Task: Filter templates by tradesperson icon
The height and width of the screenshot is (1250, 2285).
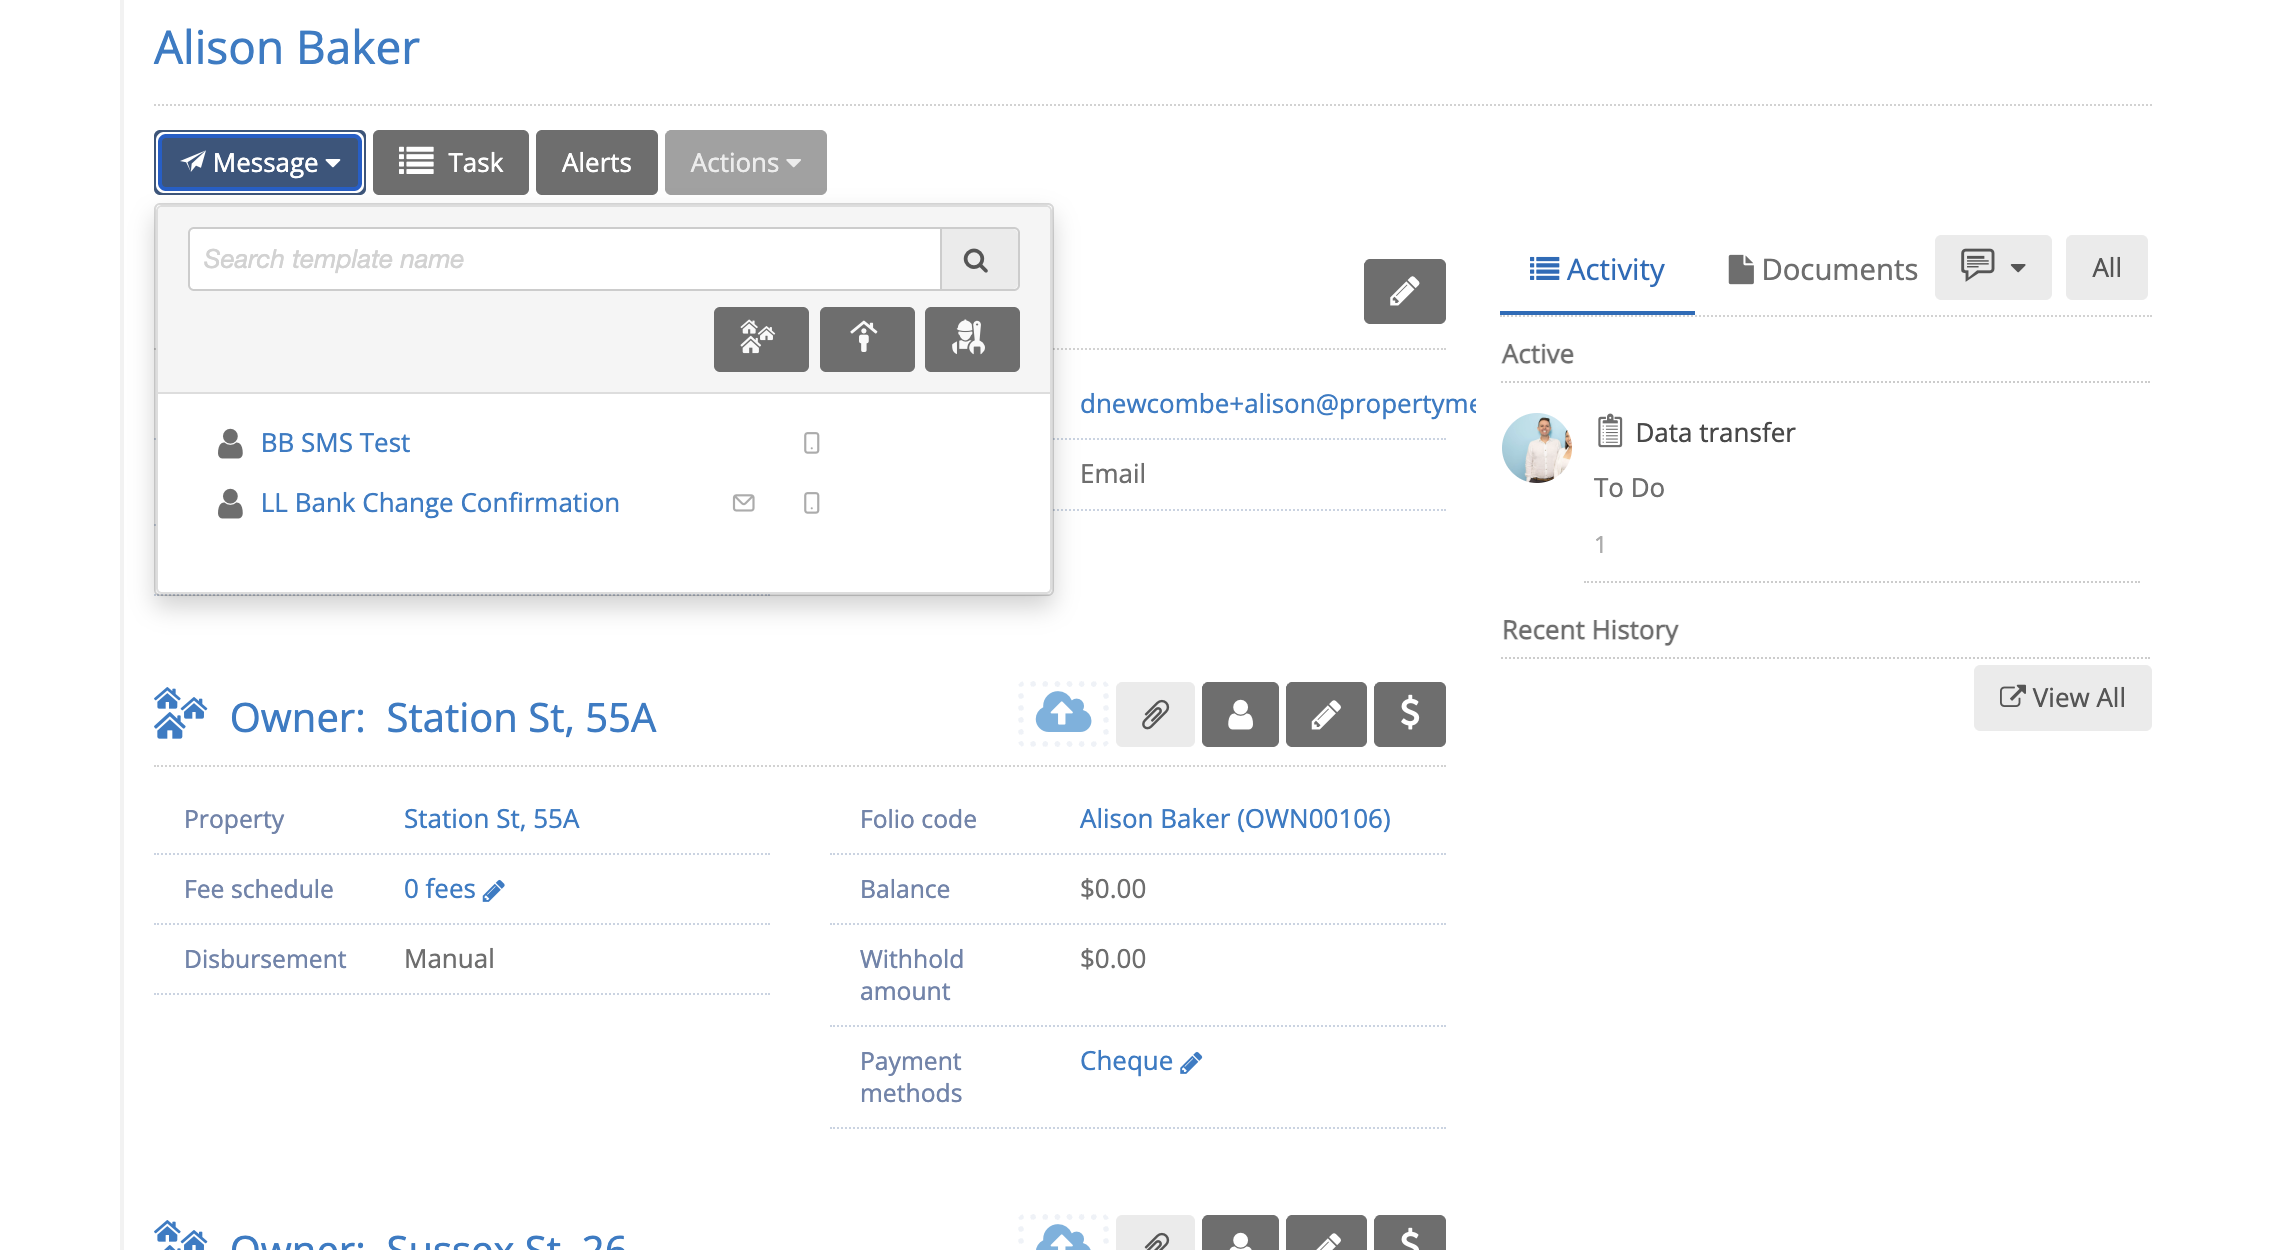Action: [x=971, y=339]
